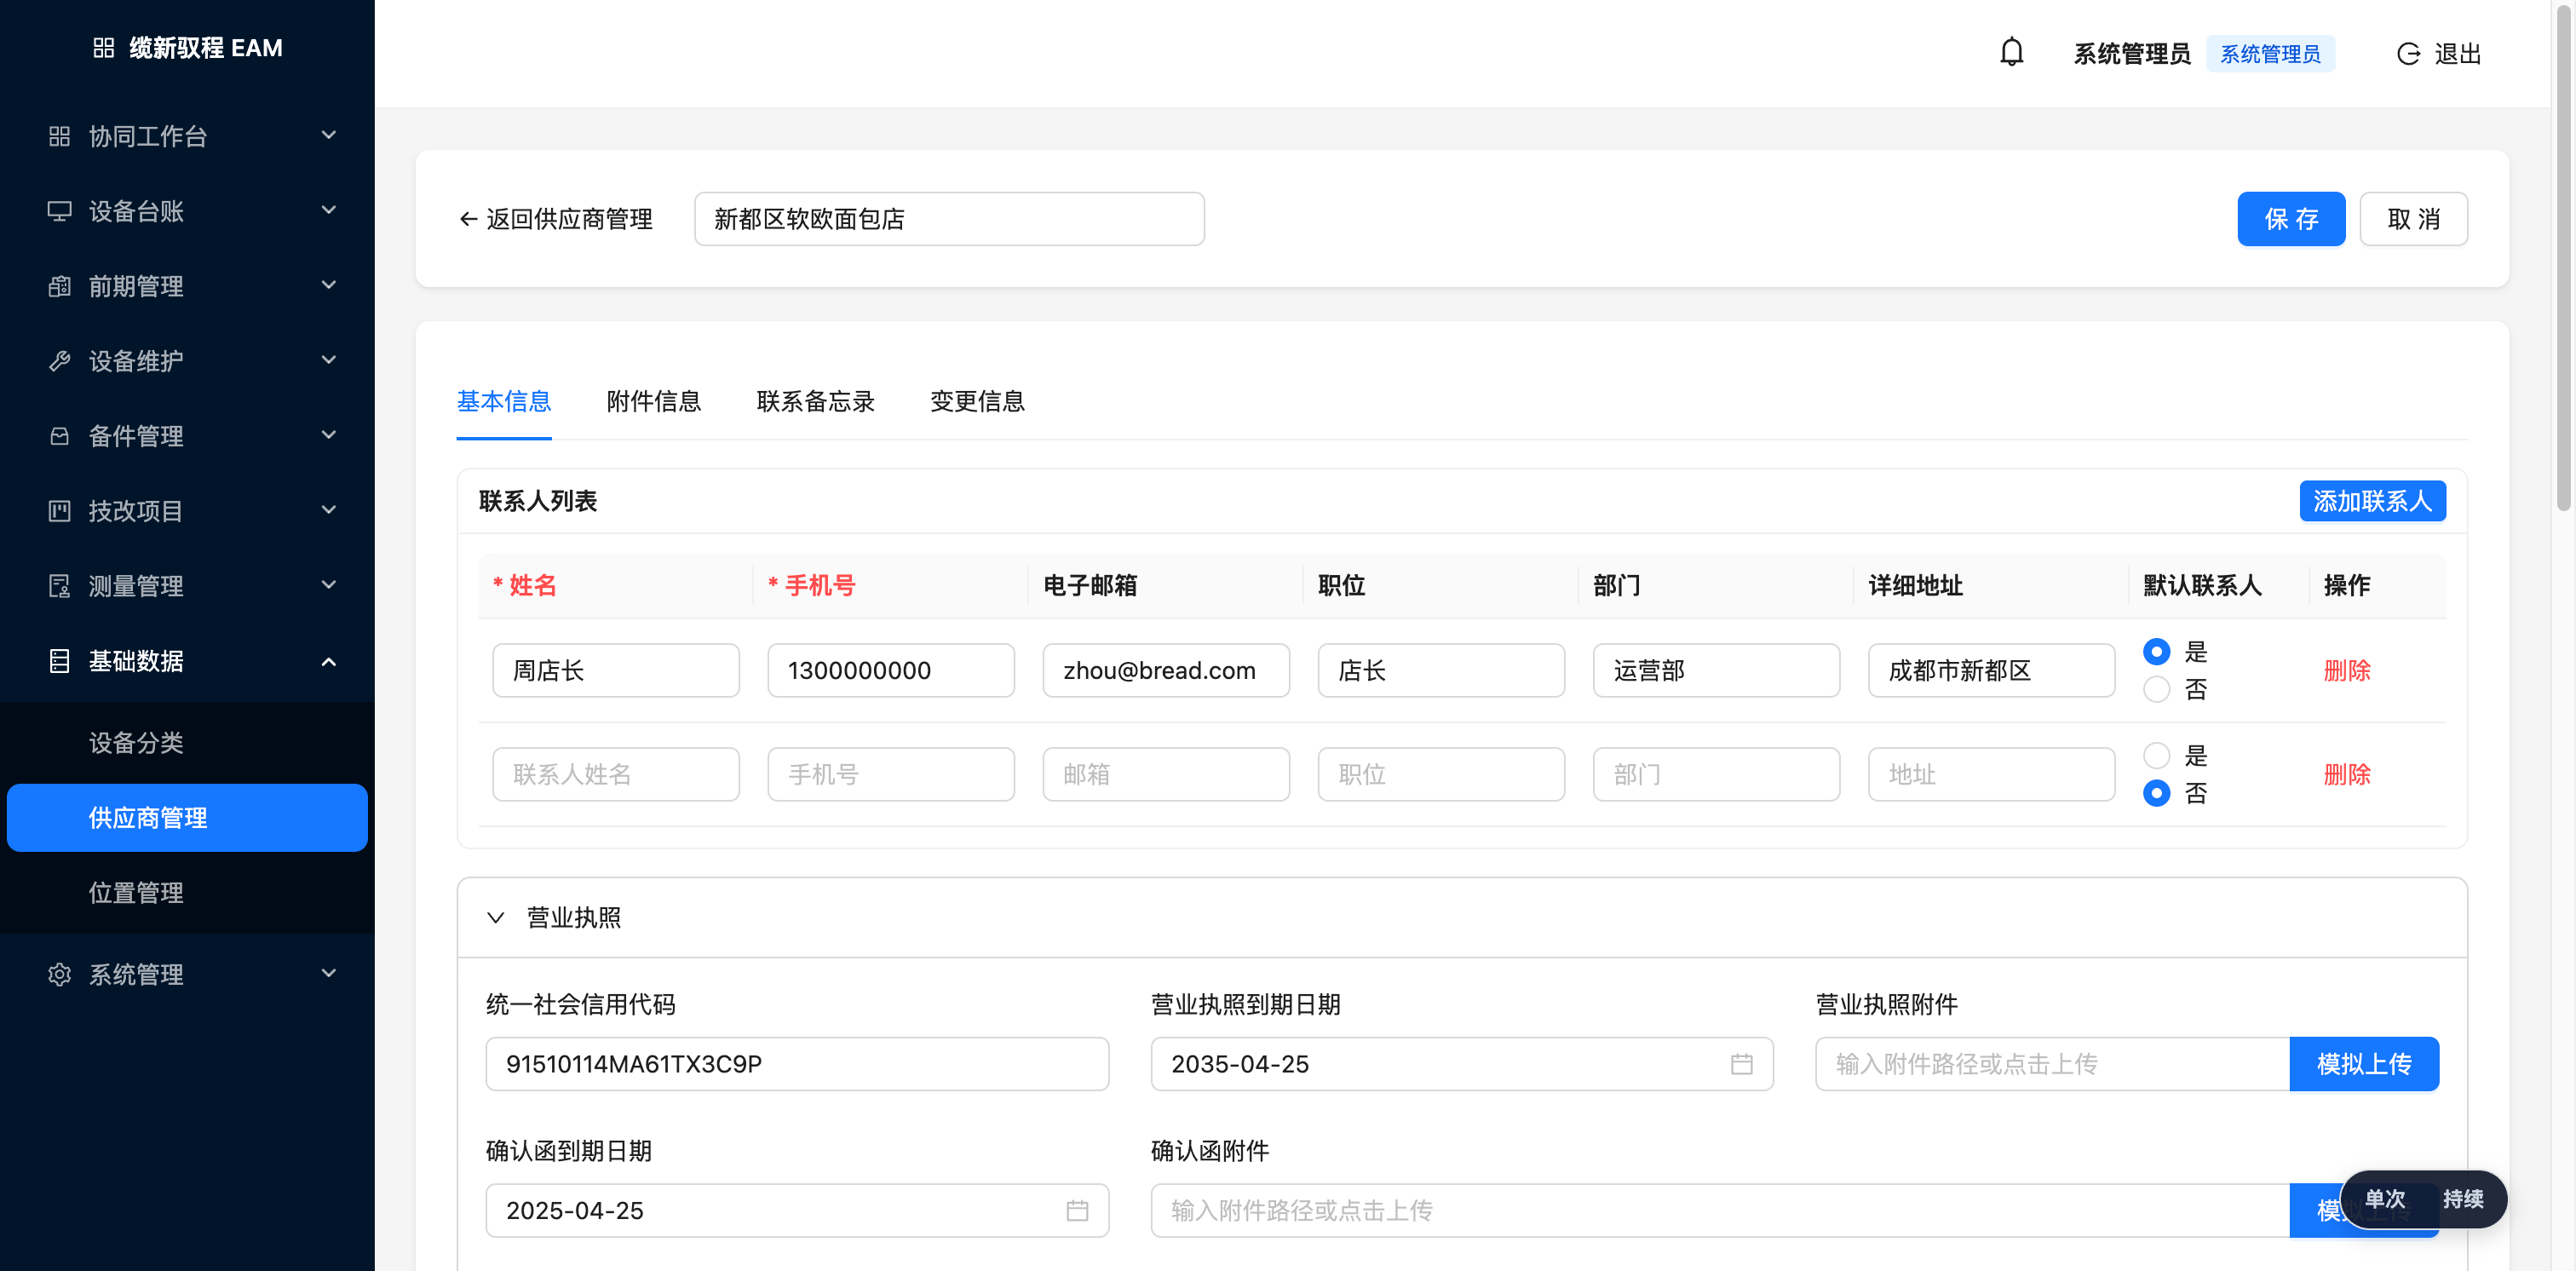
Task: Expand the 设备维护 menu chevron
Action: pos(328,360)
